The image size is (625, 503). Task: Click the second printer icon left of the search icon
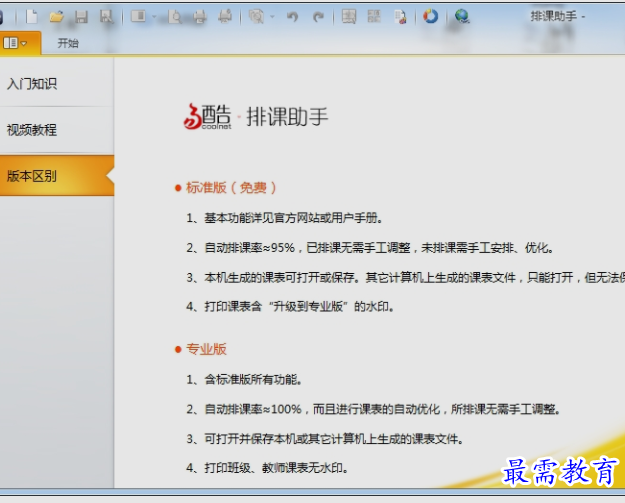click(x=225, y=17)
